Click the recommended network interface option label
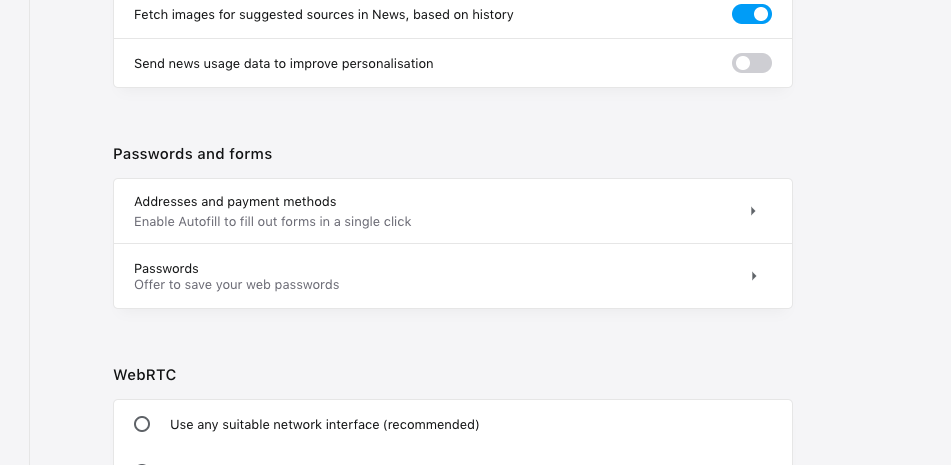Image resolution: width=951 pixels, height=465 pixels. (324, 425)
